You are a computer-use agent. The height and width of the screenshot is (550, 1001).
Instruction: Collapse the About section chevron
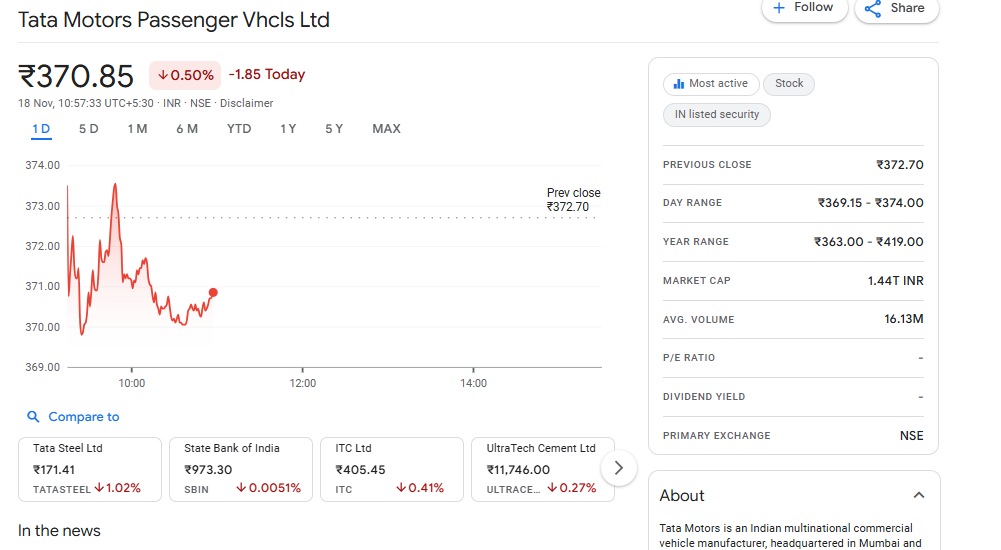coord(919,495)
